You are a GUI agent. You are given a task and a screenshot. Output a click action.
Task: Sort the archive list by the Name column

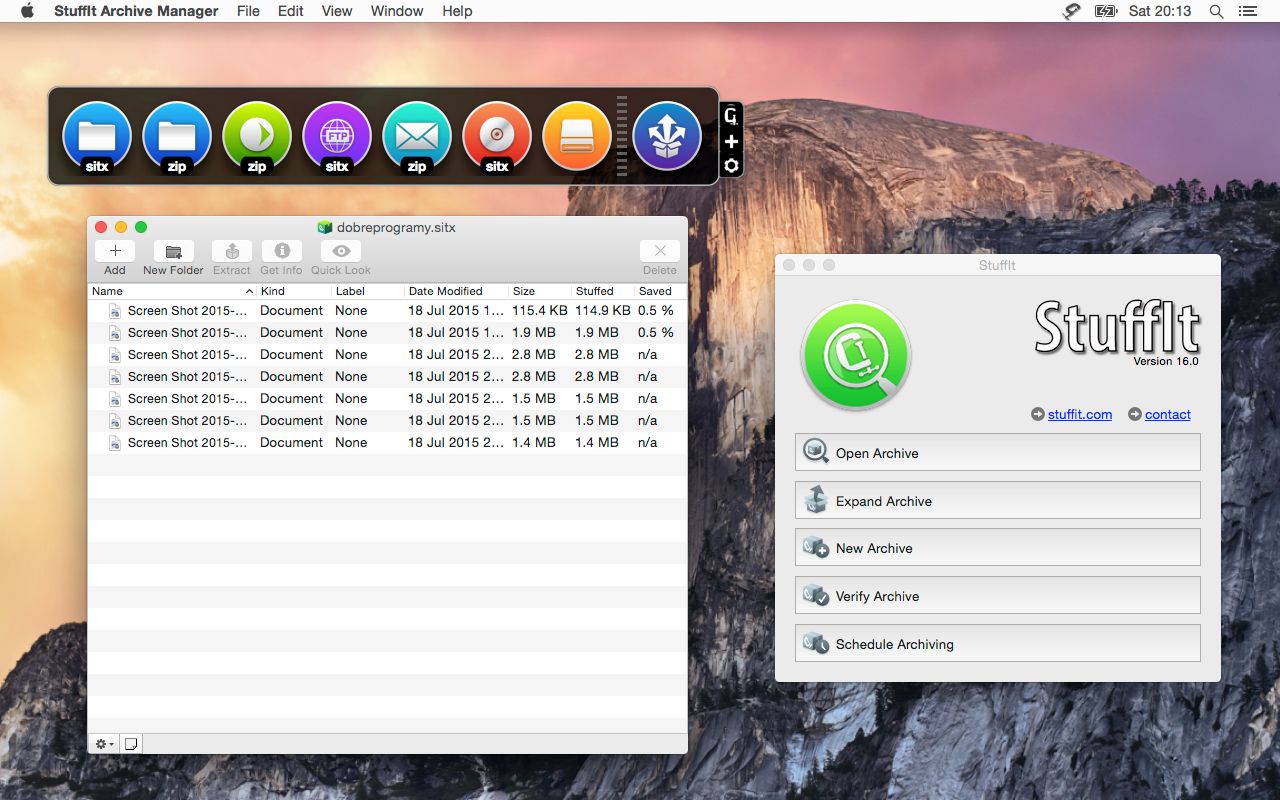171,291
